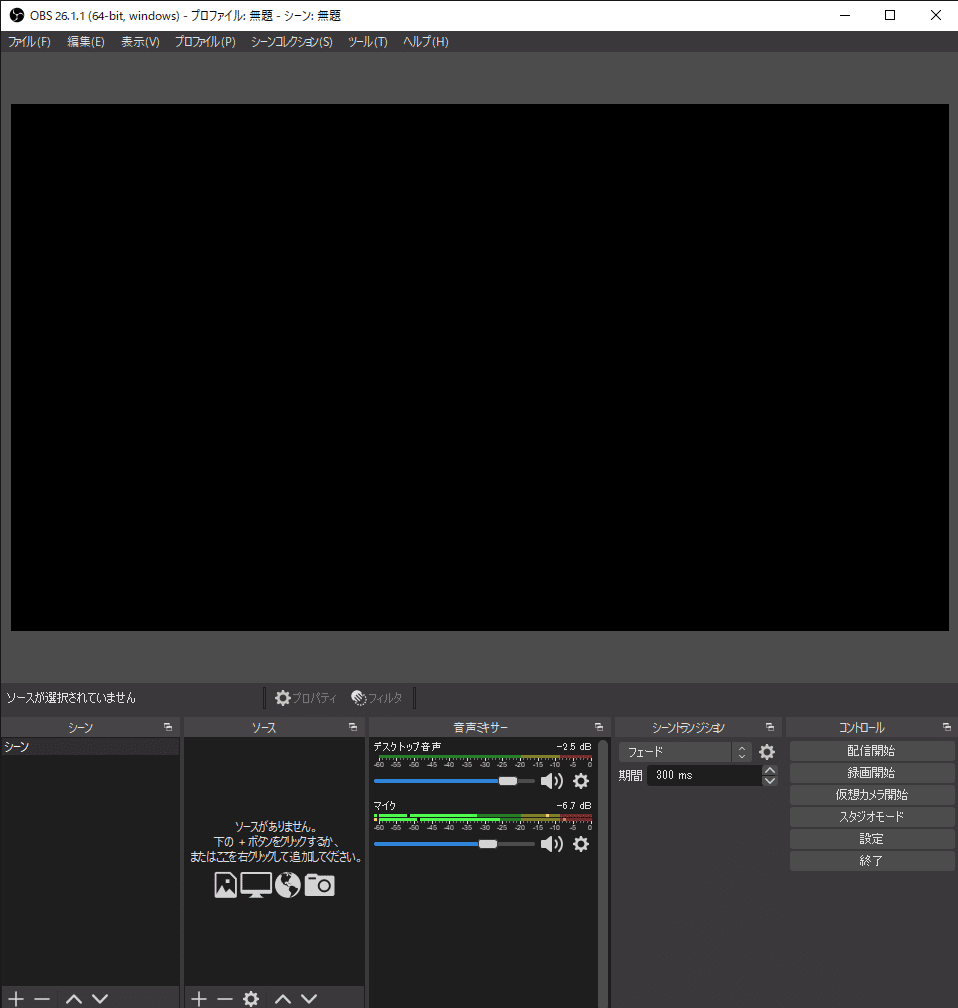Open properties for the selected source
The width and height of the screenshot is (958, 1008).
307,697
